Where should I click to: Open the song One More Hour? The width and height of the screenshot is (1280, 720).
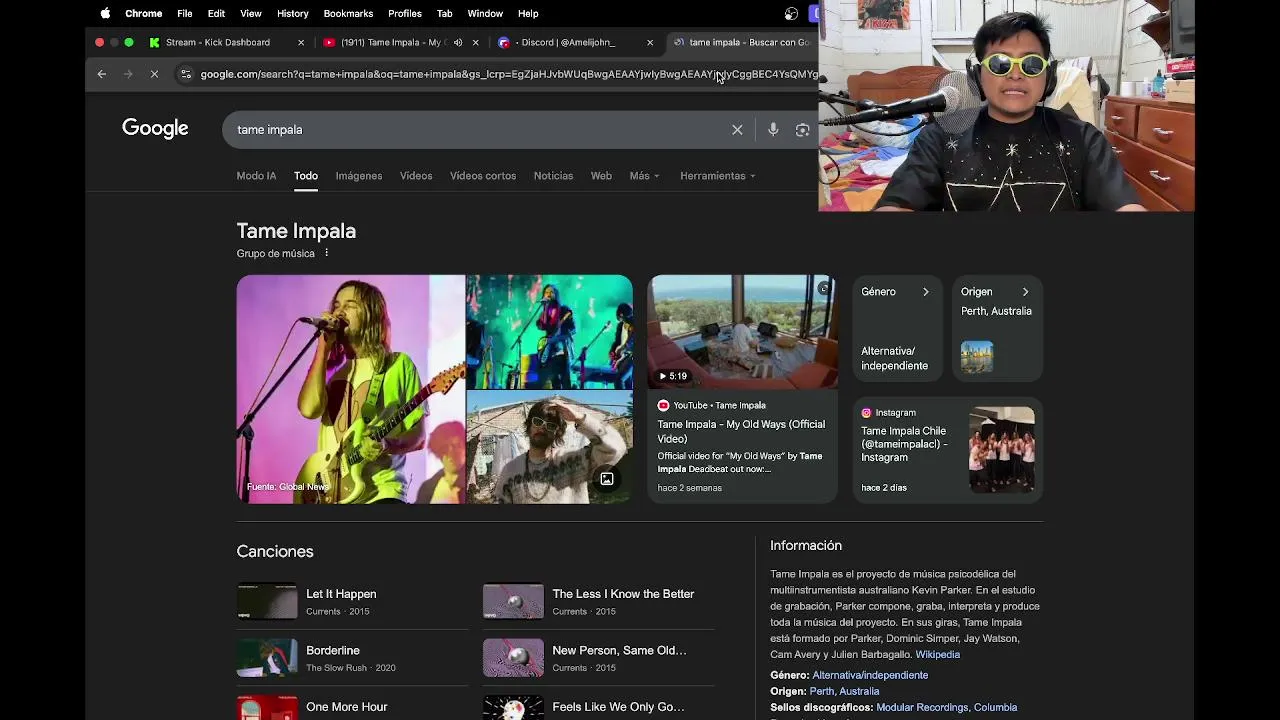pos(347,707)
